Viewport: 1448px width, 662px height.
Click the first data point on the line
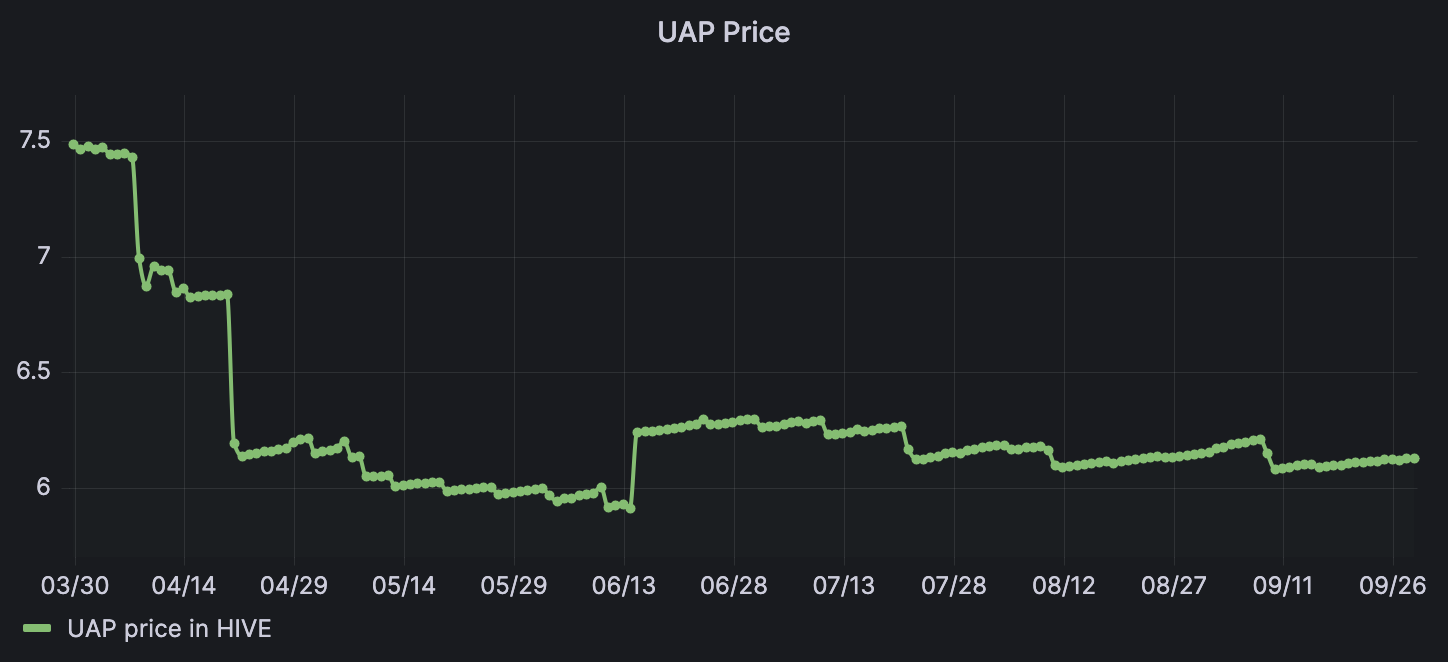(x=73, y=144)
